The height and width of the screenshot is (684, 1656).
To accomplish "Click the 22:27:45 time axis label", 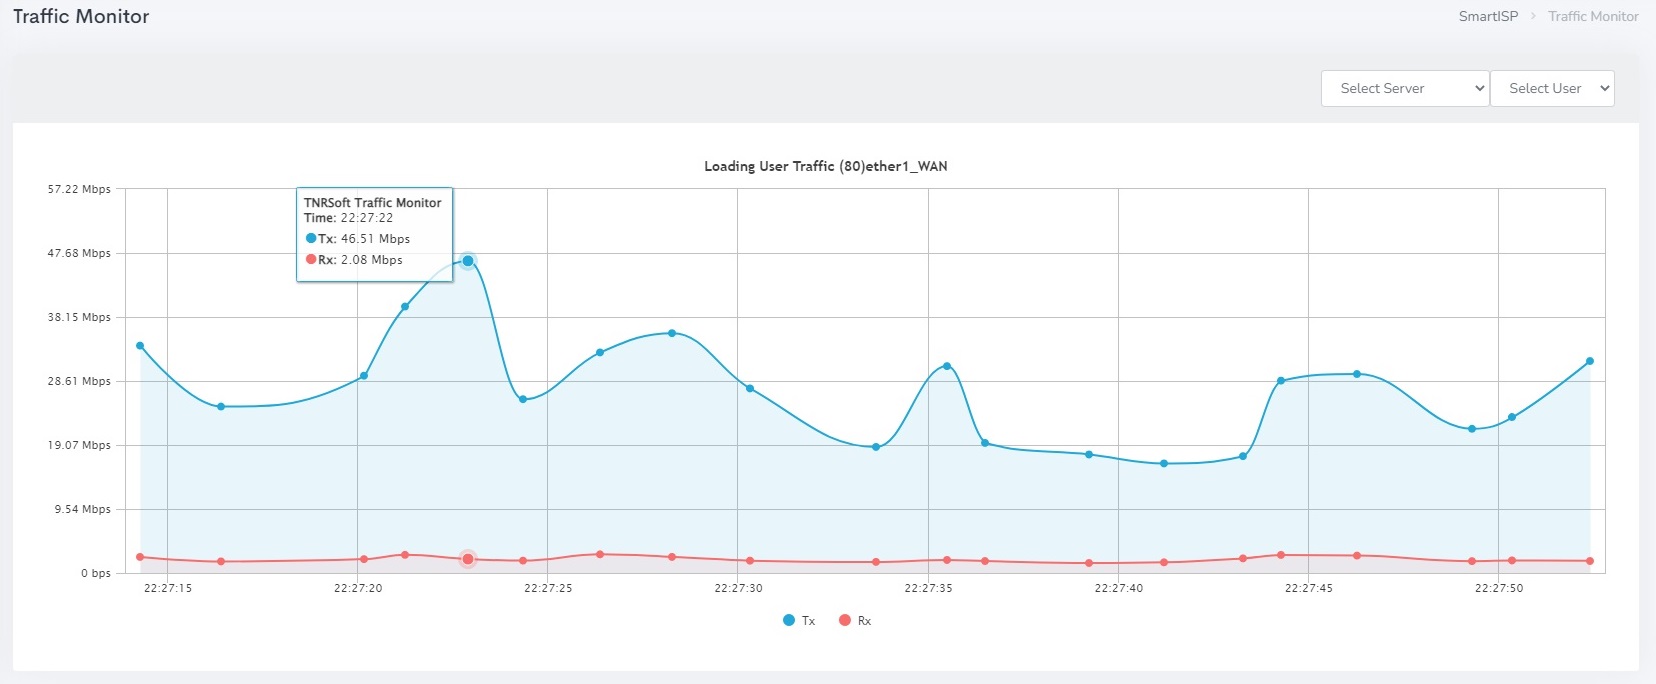I will click(x=1308, y=588).
